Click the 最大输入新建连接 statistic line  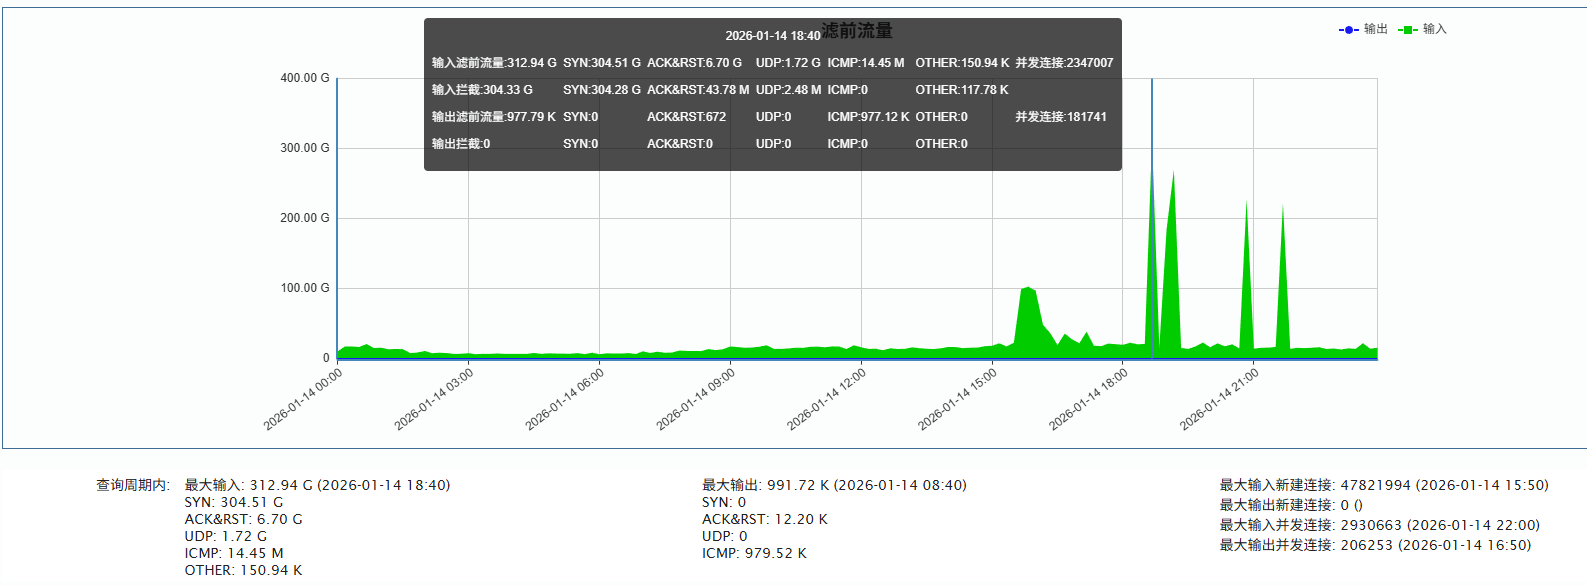click(1383, 485)
